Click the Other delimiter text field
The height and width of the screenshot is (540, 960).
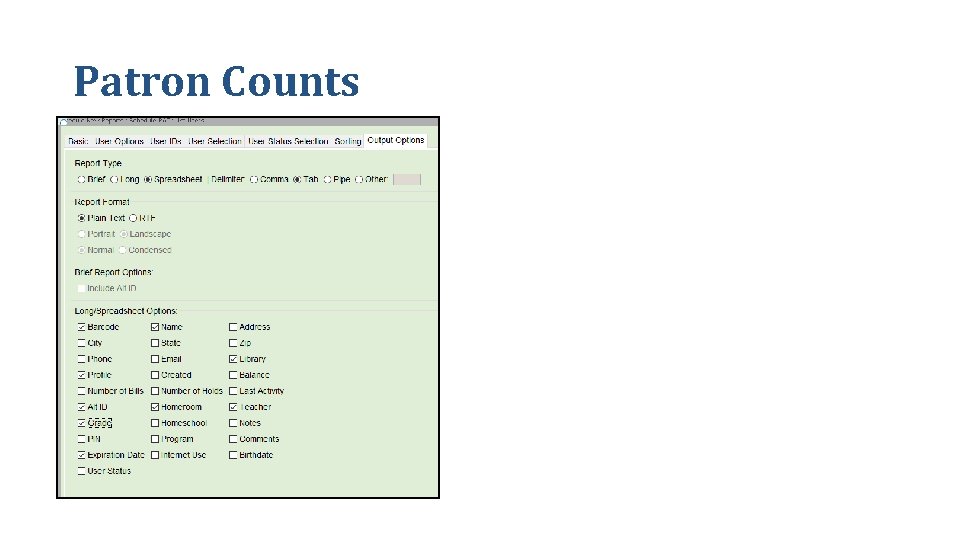[407, 179]
